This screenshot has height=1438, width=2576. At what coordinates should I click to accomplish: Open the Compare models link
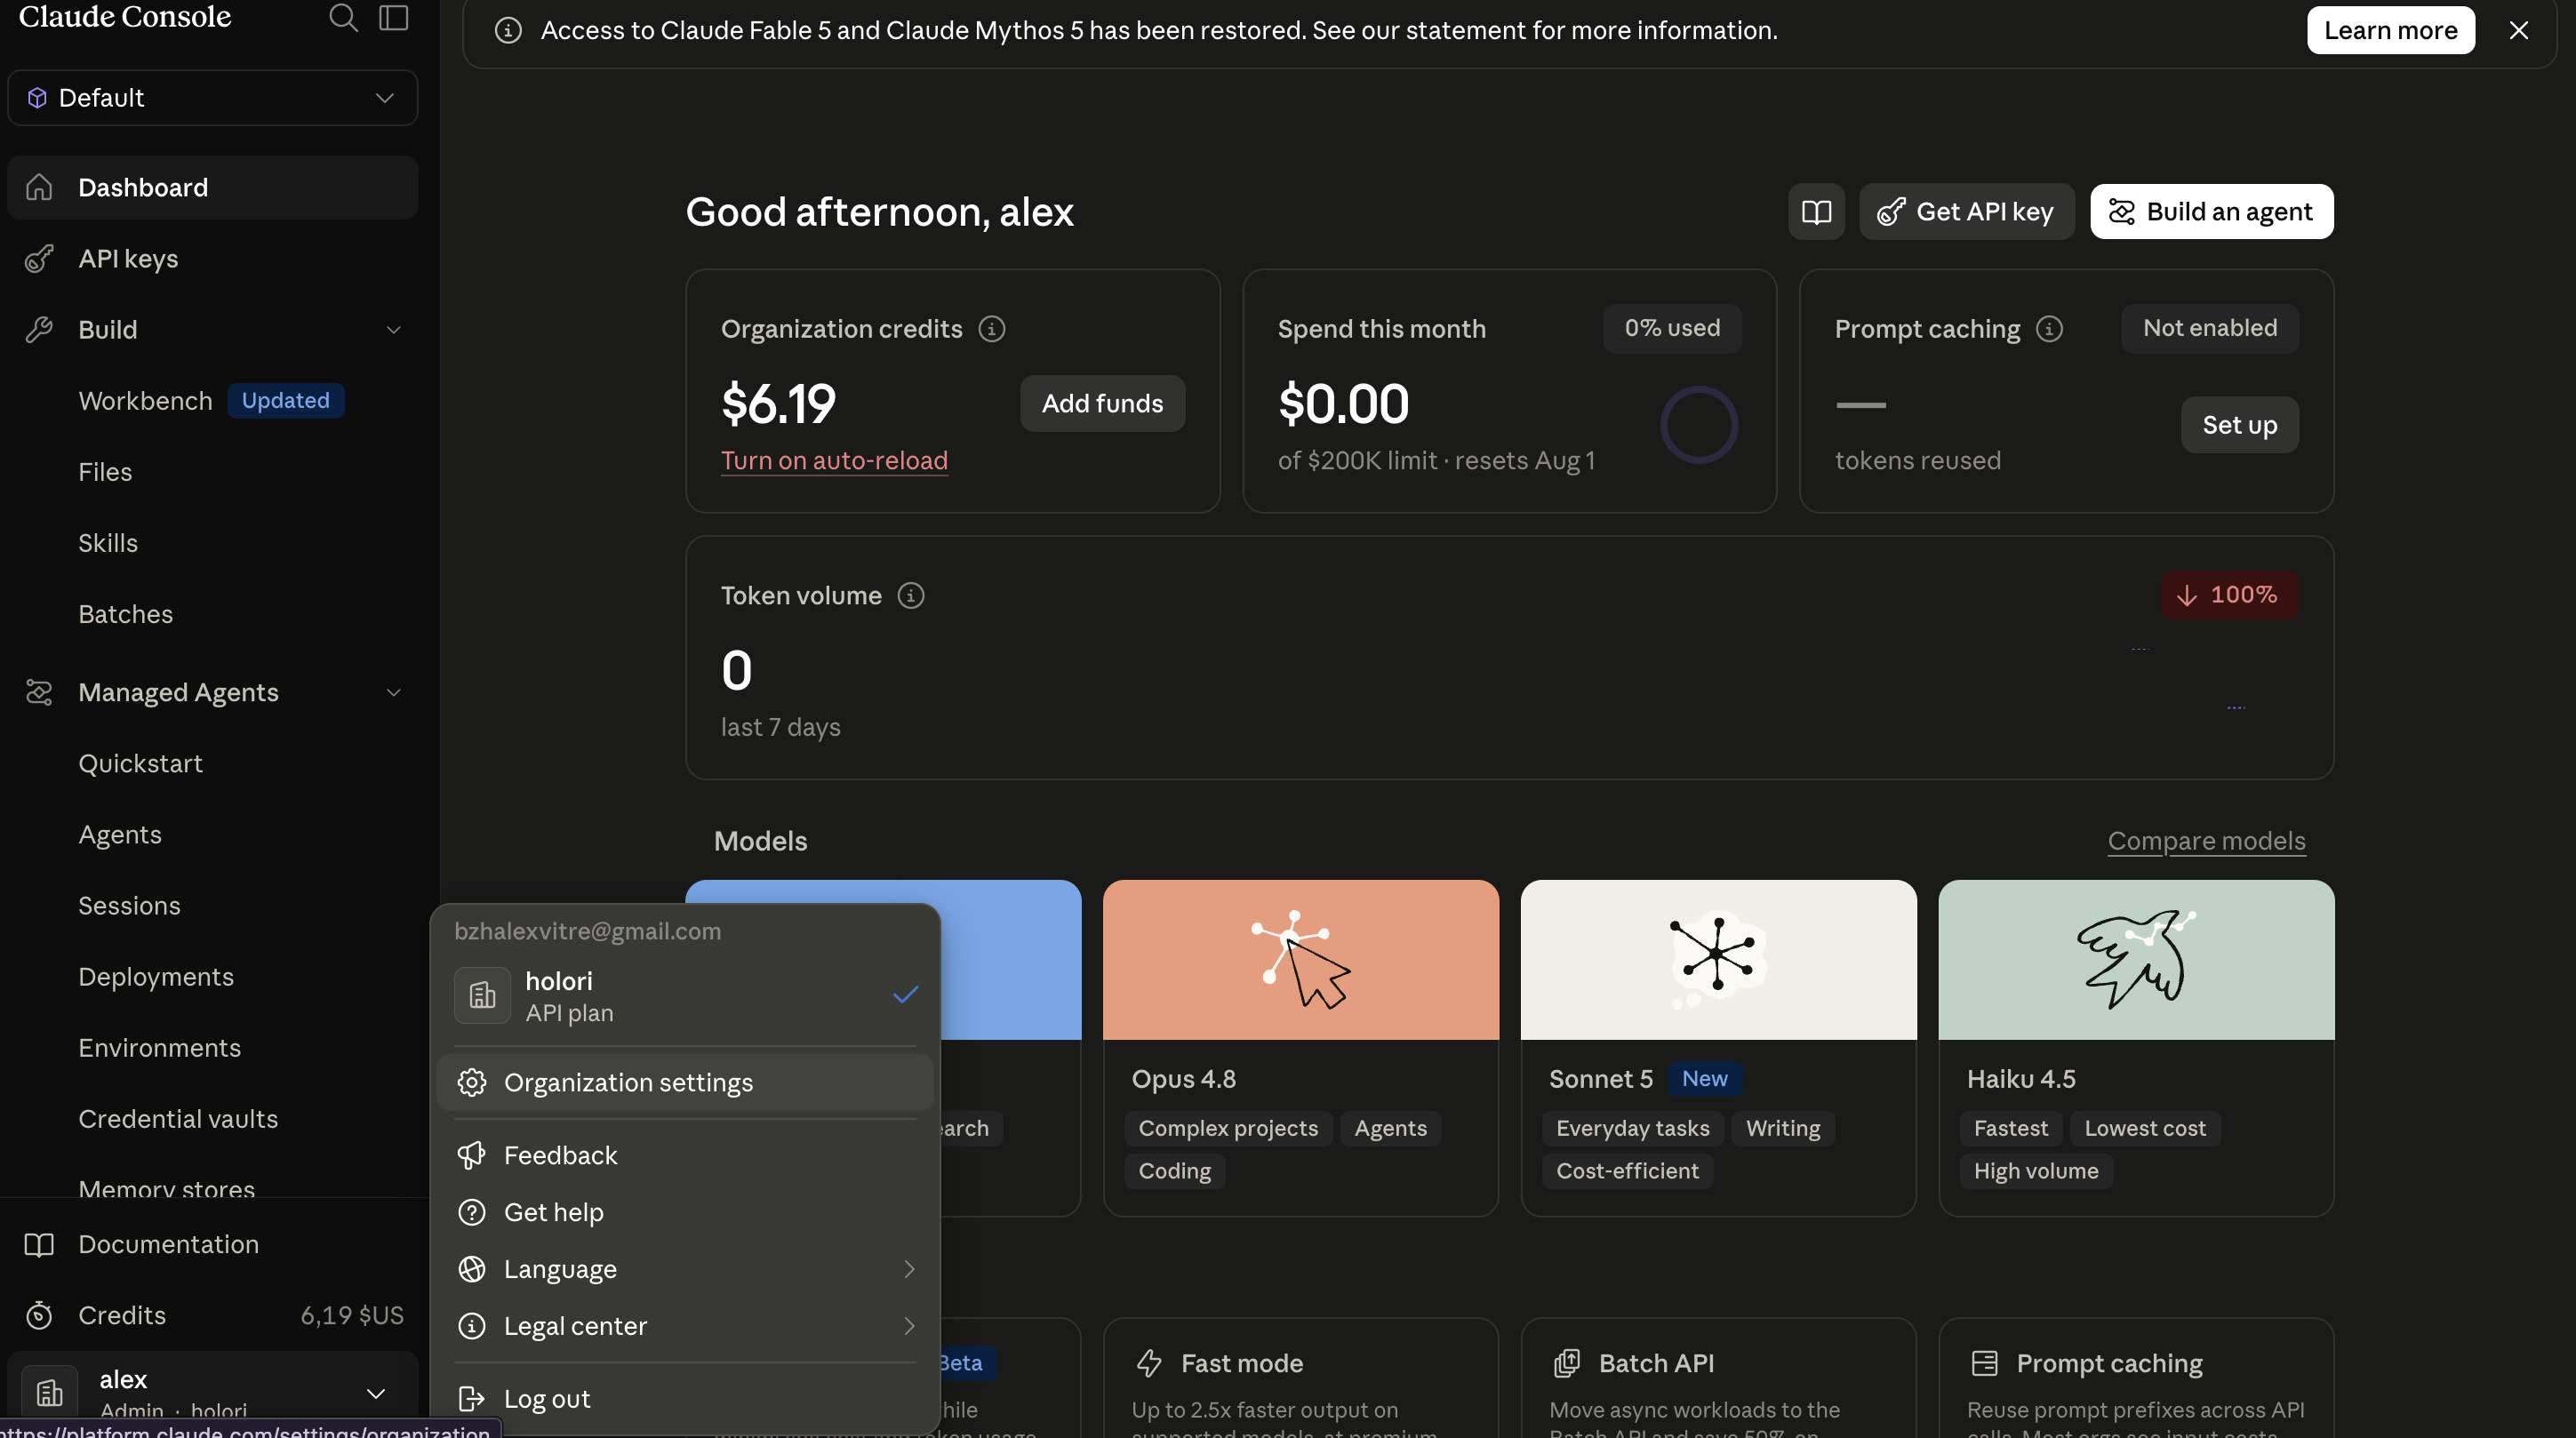[x=2206, y=841]
